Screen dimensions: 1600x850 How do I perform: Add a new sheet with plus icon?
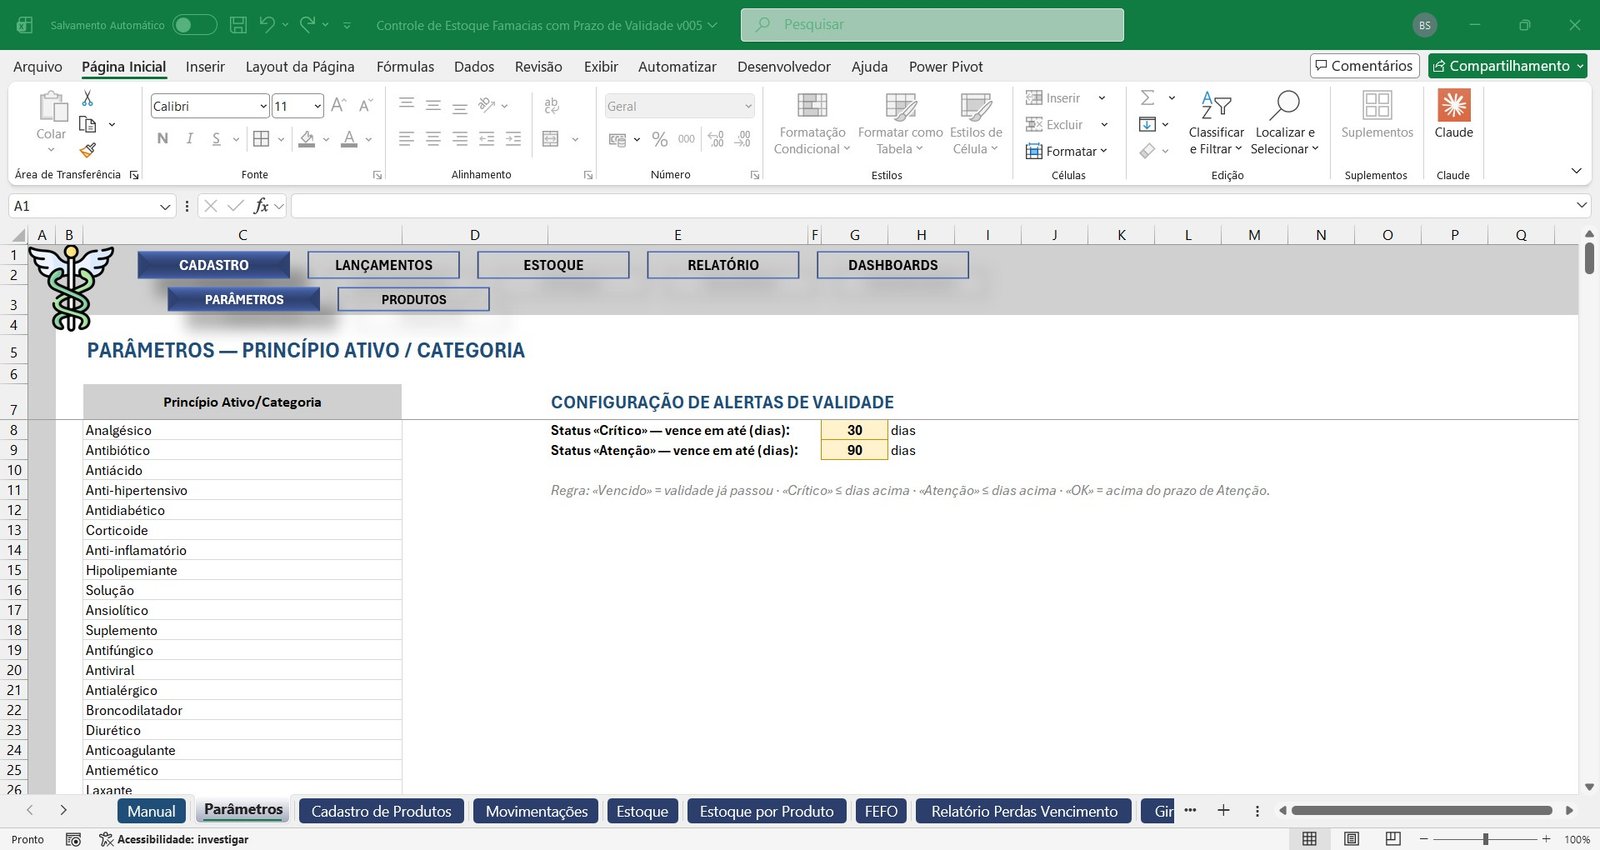tap(1223, 810)
